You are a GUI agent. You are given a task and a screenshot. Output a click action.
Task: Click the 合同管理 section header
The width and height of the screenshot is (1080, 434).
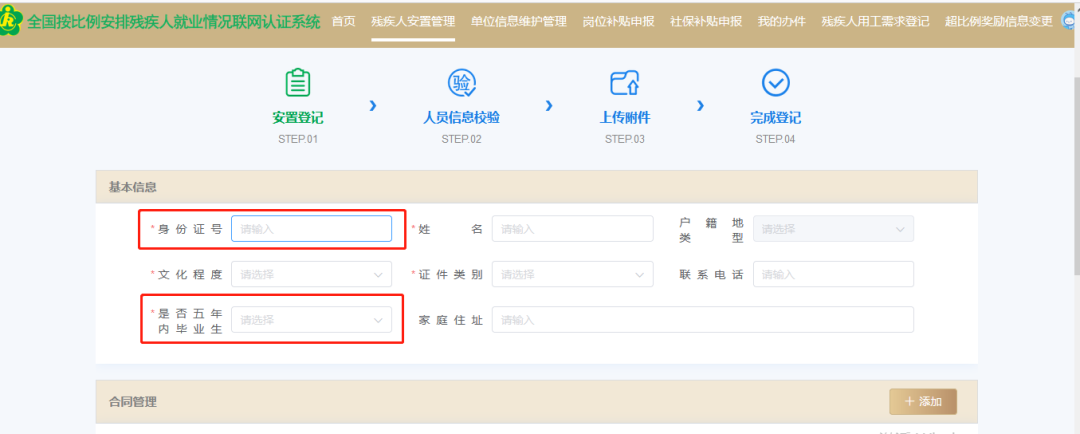[537, 402]
